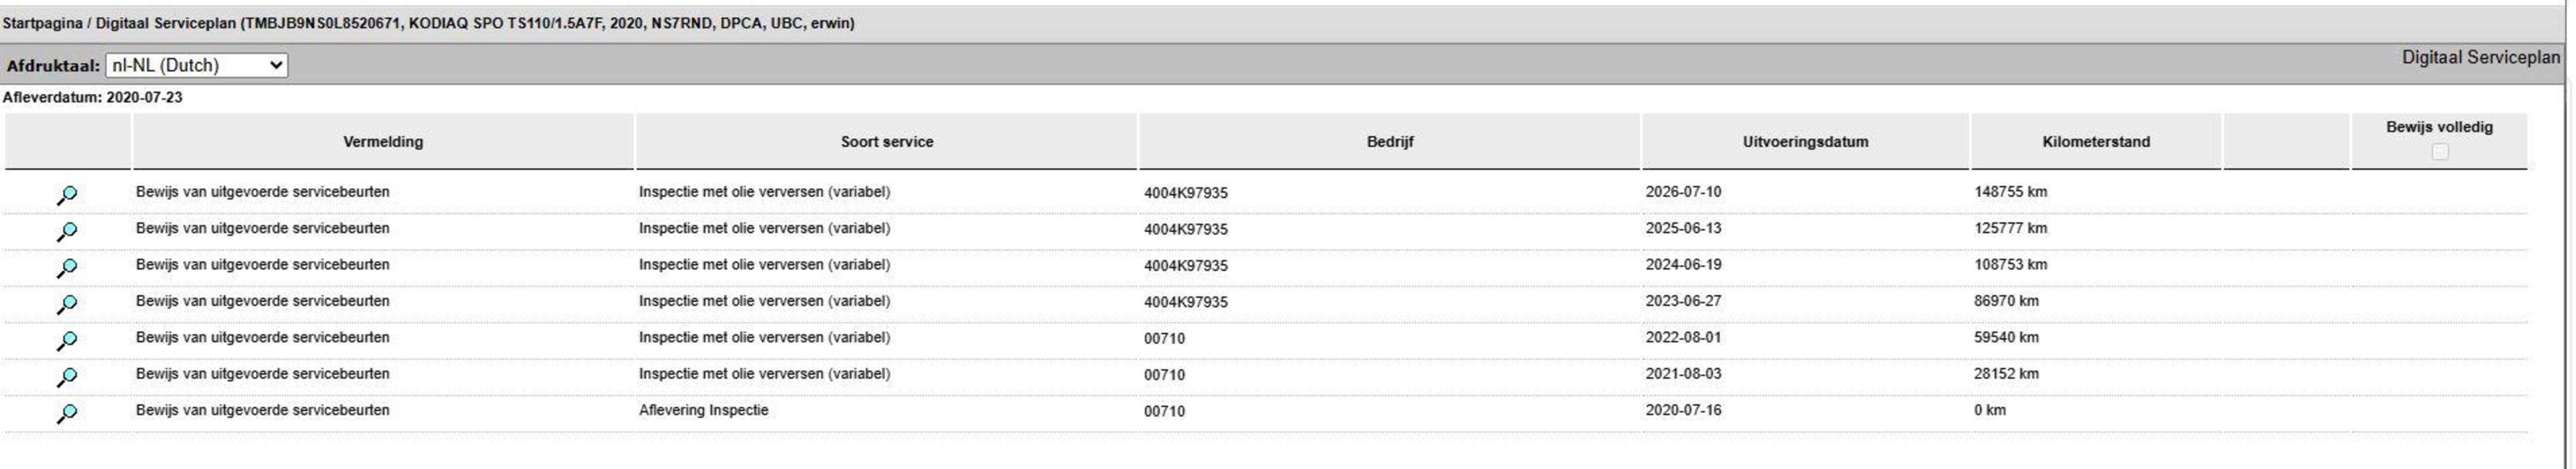This screenshot has height=469, width=2576.
Task: Sort by the Vermelding column header
Action: [383, 142]
